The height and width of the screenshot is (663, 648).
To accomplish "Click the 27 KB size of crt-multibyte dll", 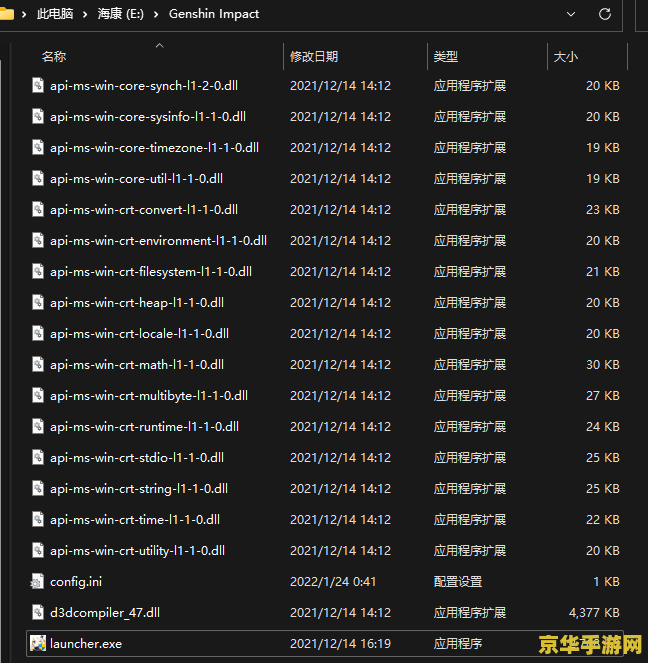I will [x=603, y=396].
